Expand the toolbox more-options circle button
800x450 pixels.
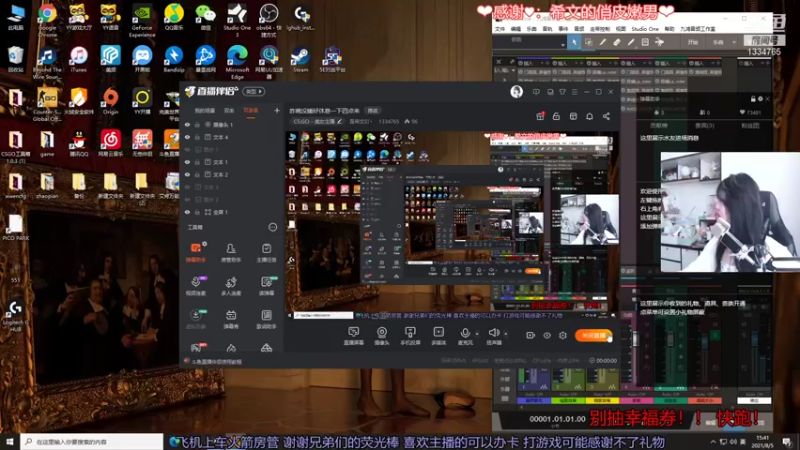point(273,227)
